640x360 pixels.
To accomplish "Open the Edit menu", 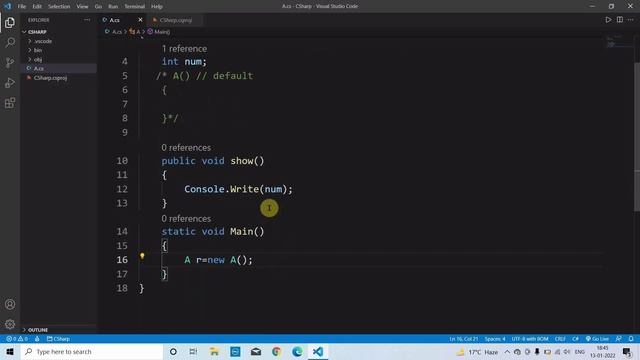I will pos(37,6).
